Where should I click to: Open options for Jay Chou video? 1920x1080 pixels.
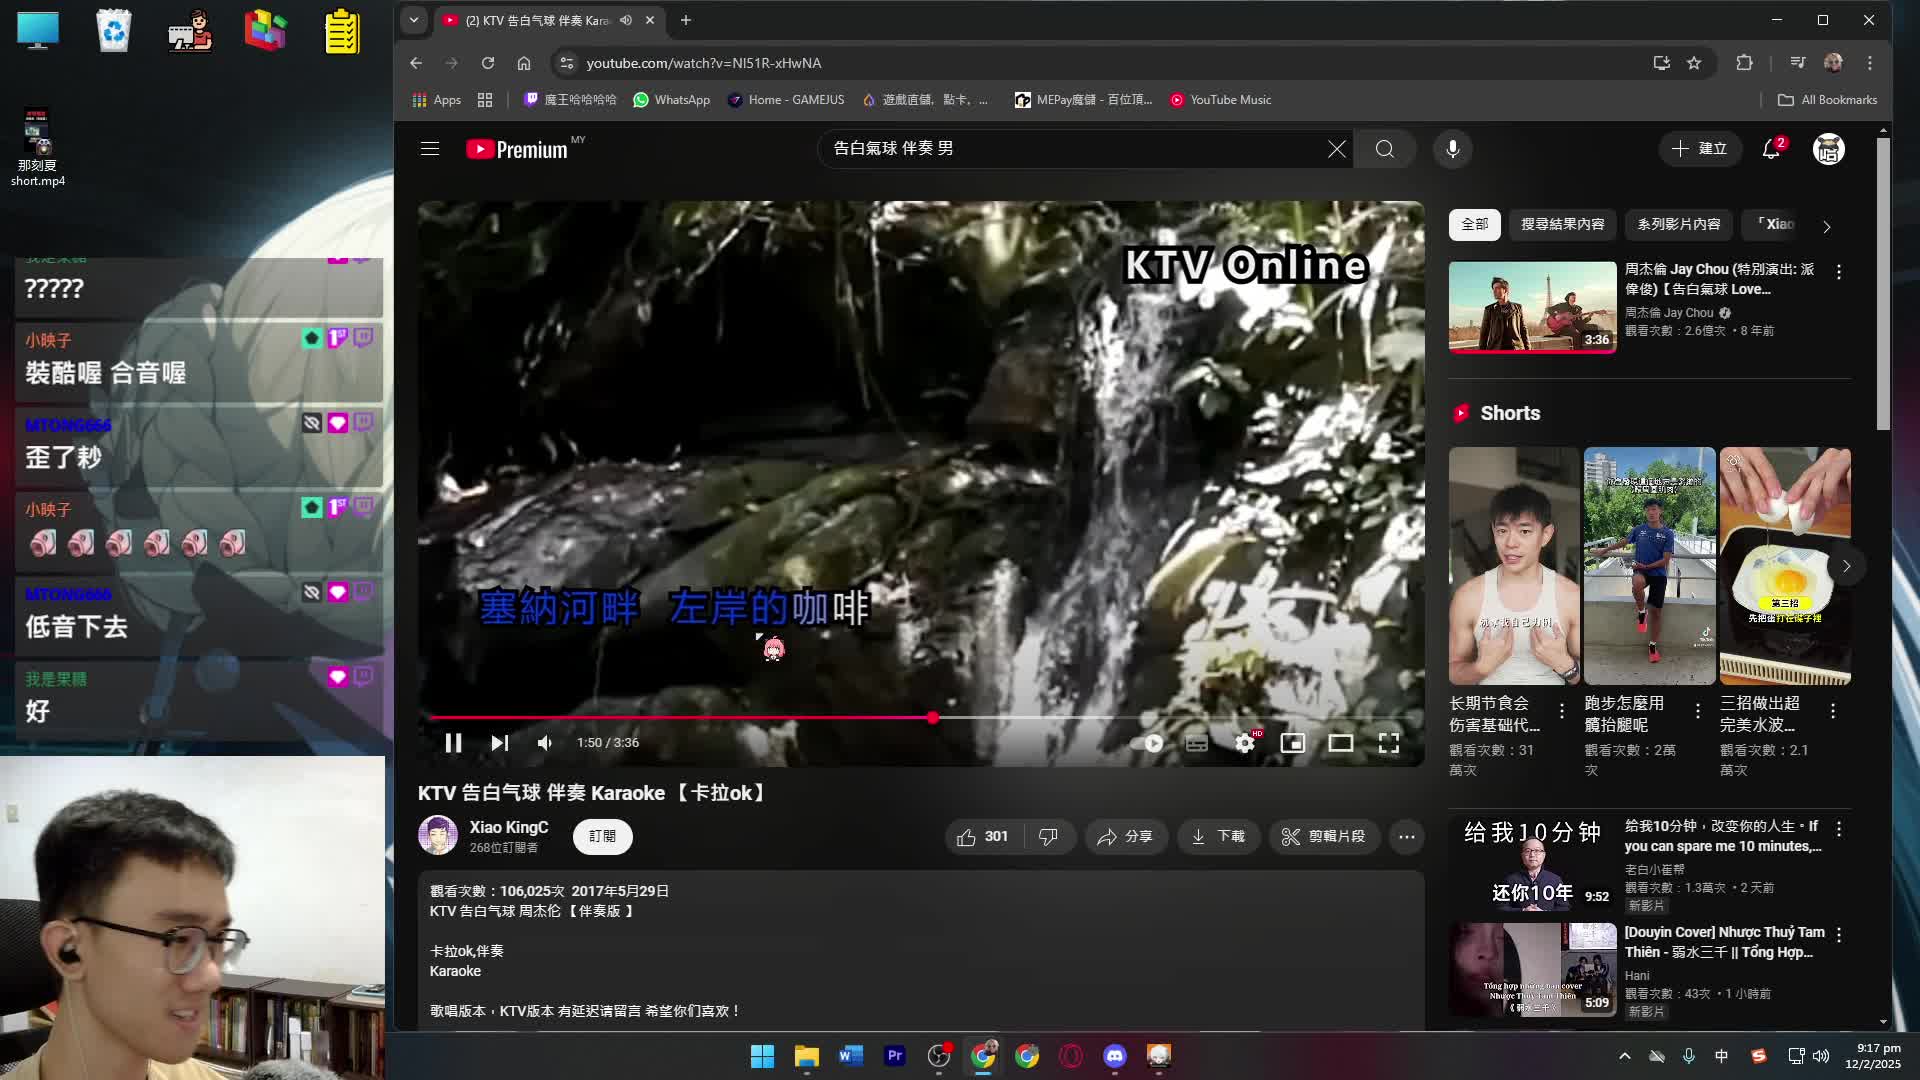click(x=1839, y=272)
